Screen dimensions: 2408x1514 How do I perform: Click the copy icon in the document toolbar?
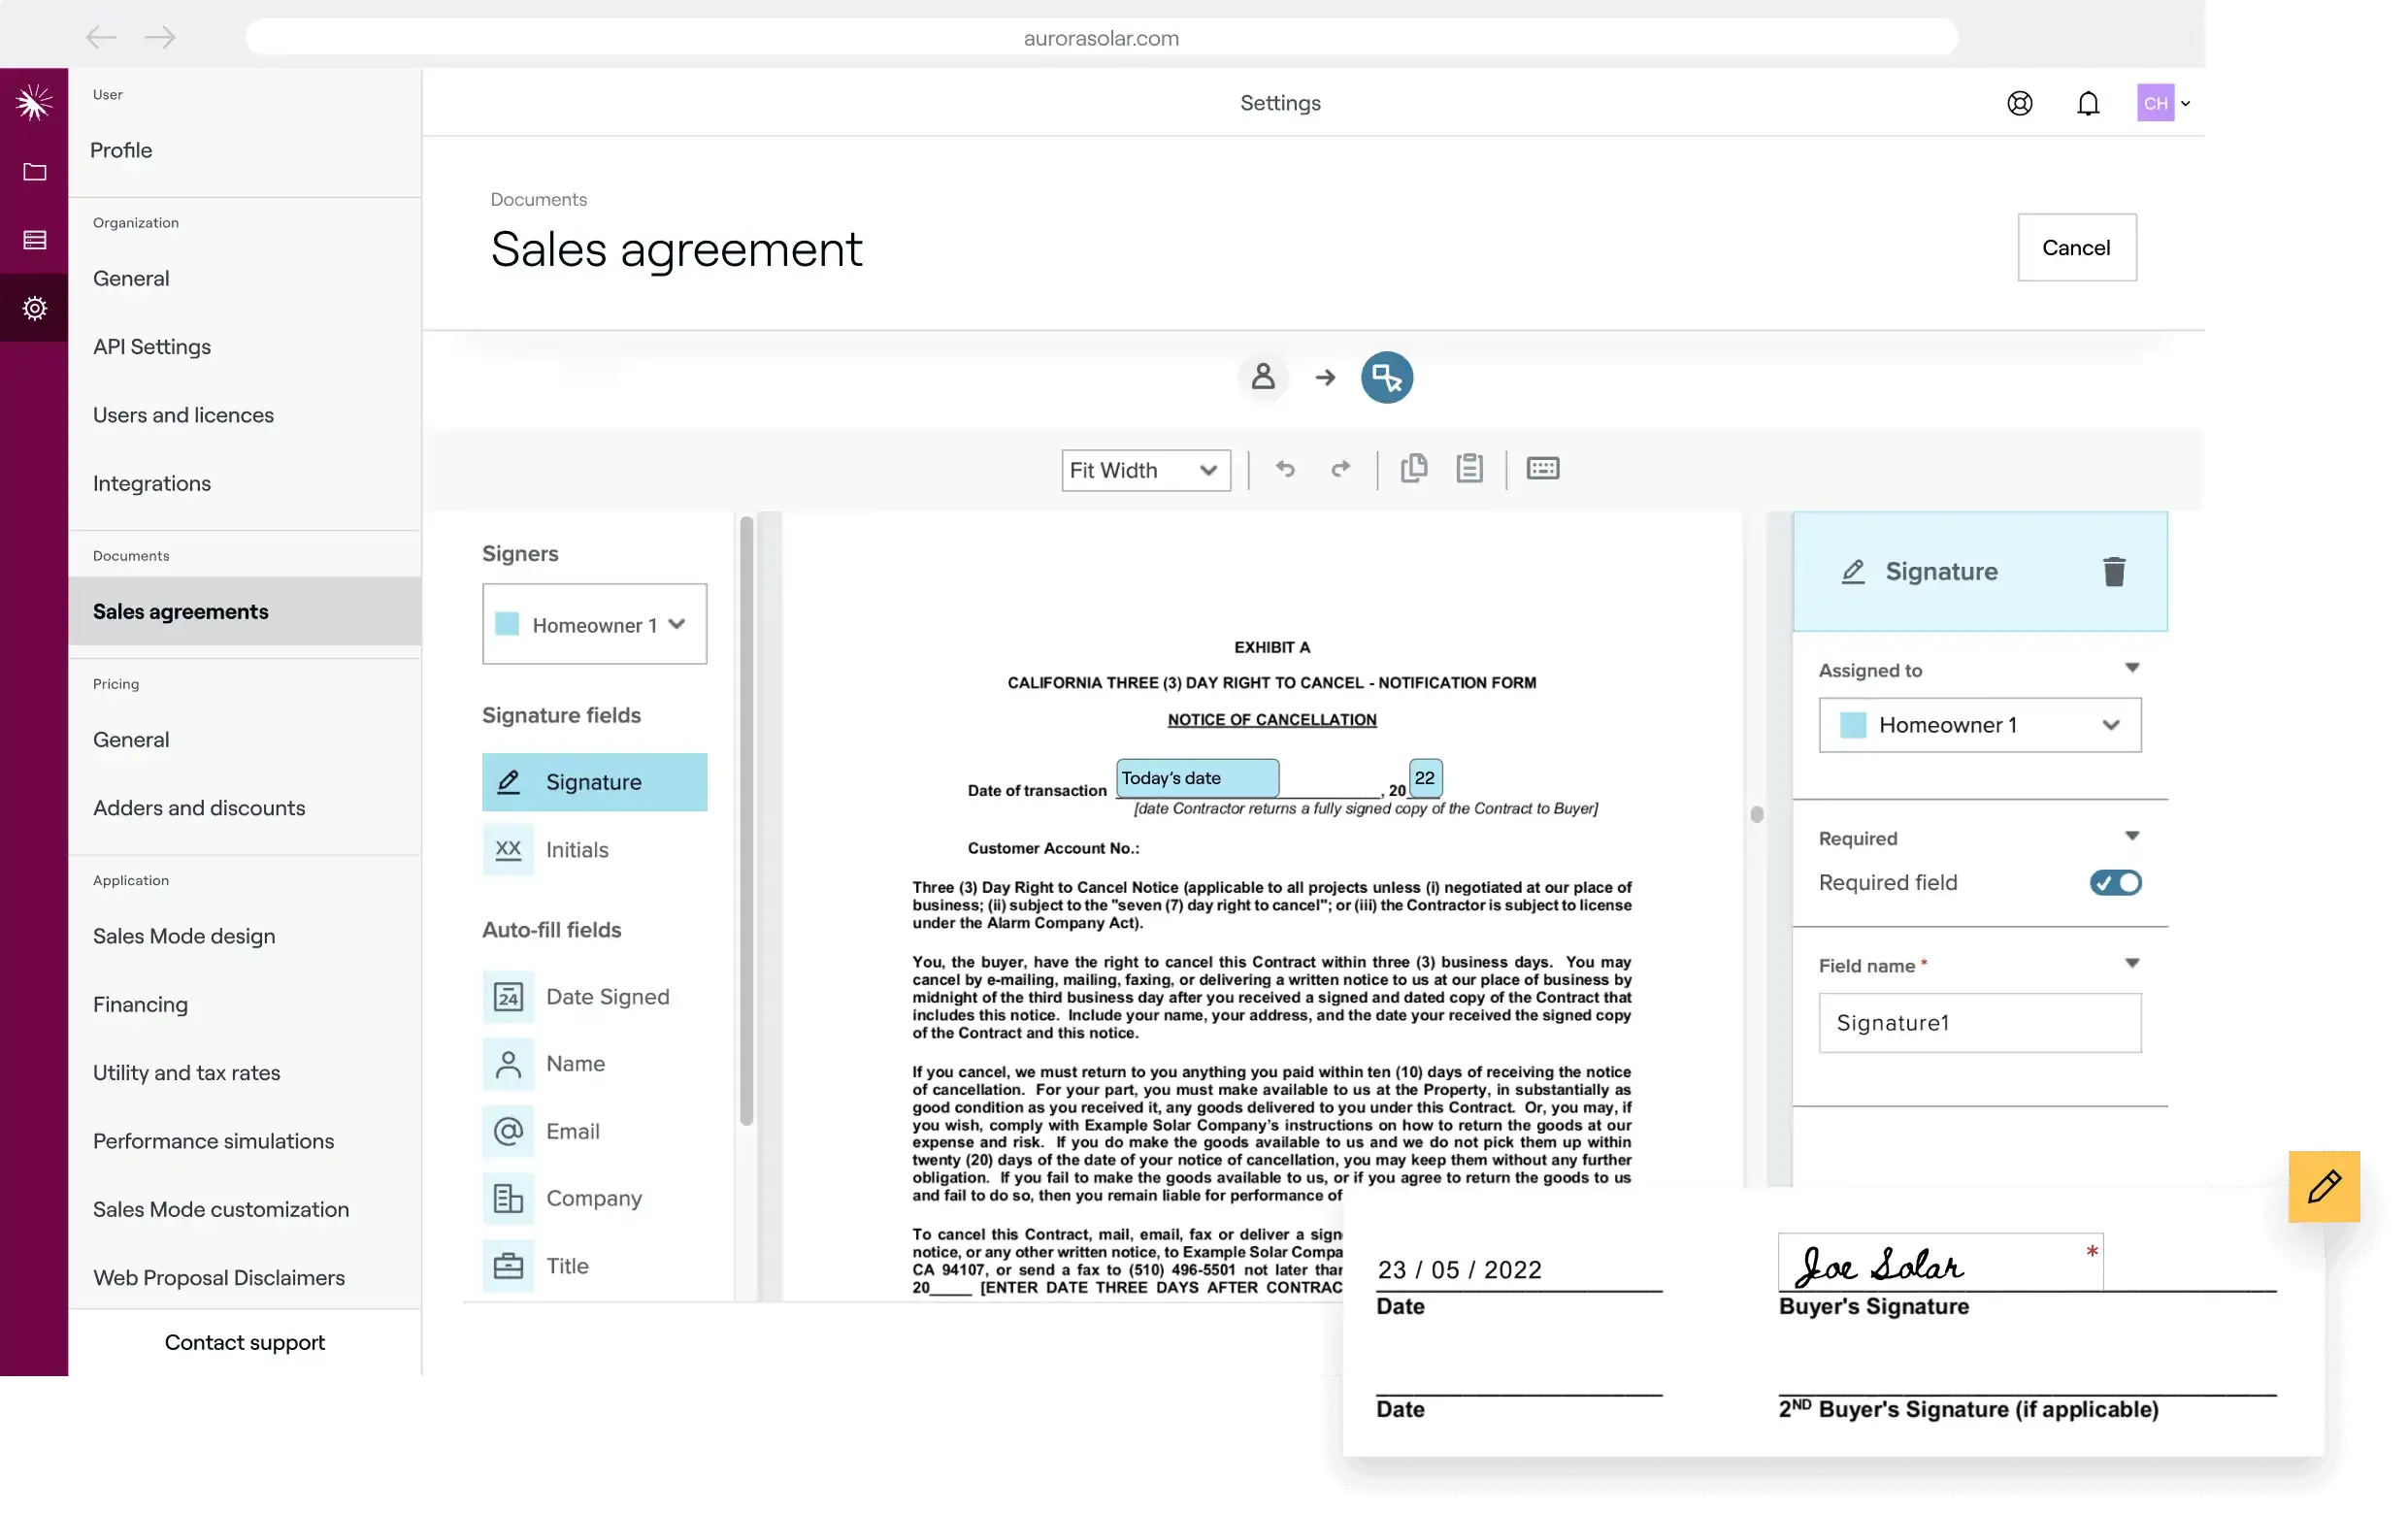click(x=1413, y=468)
